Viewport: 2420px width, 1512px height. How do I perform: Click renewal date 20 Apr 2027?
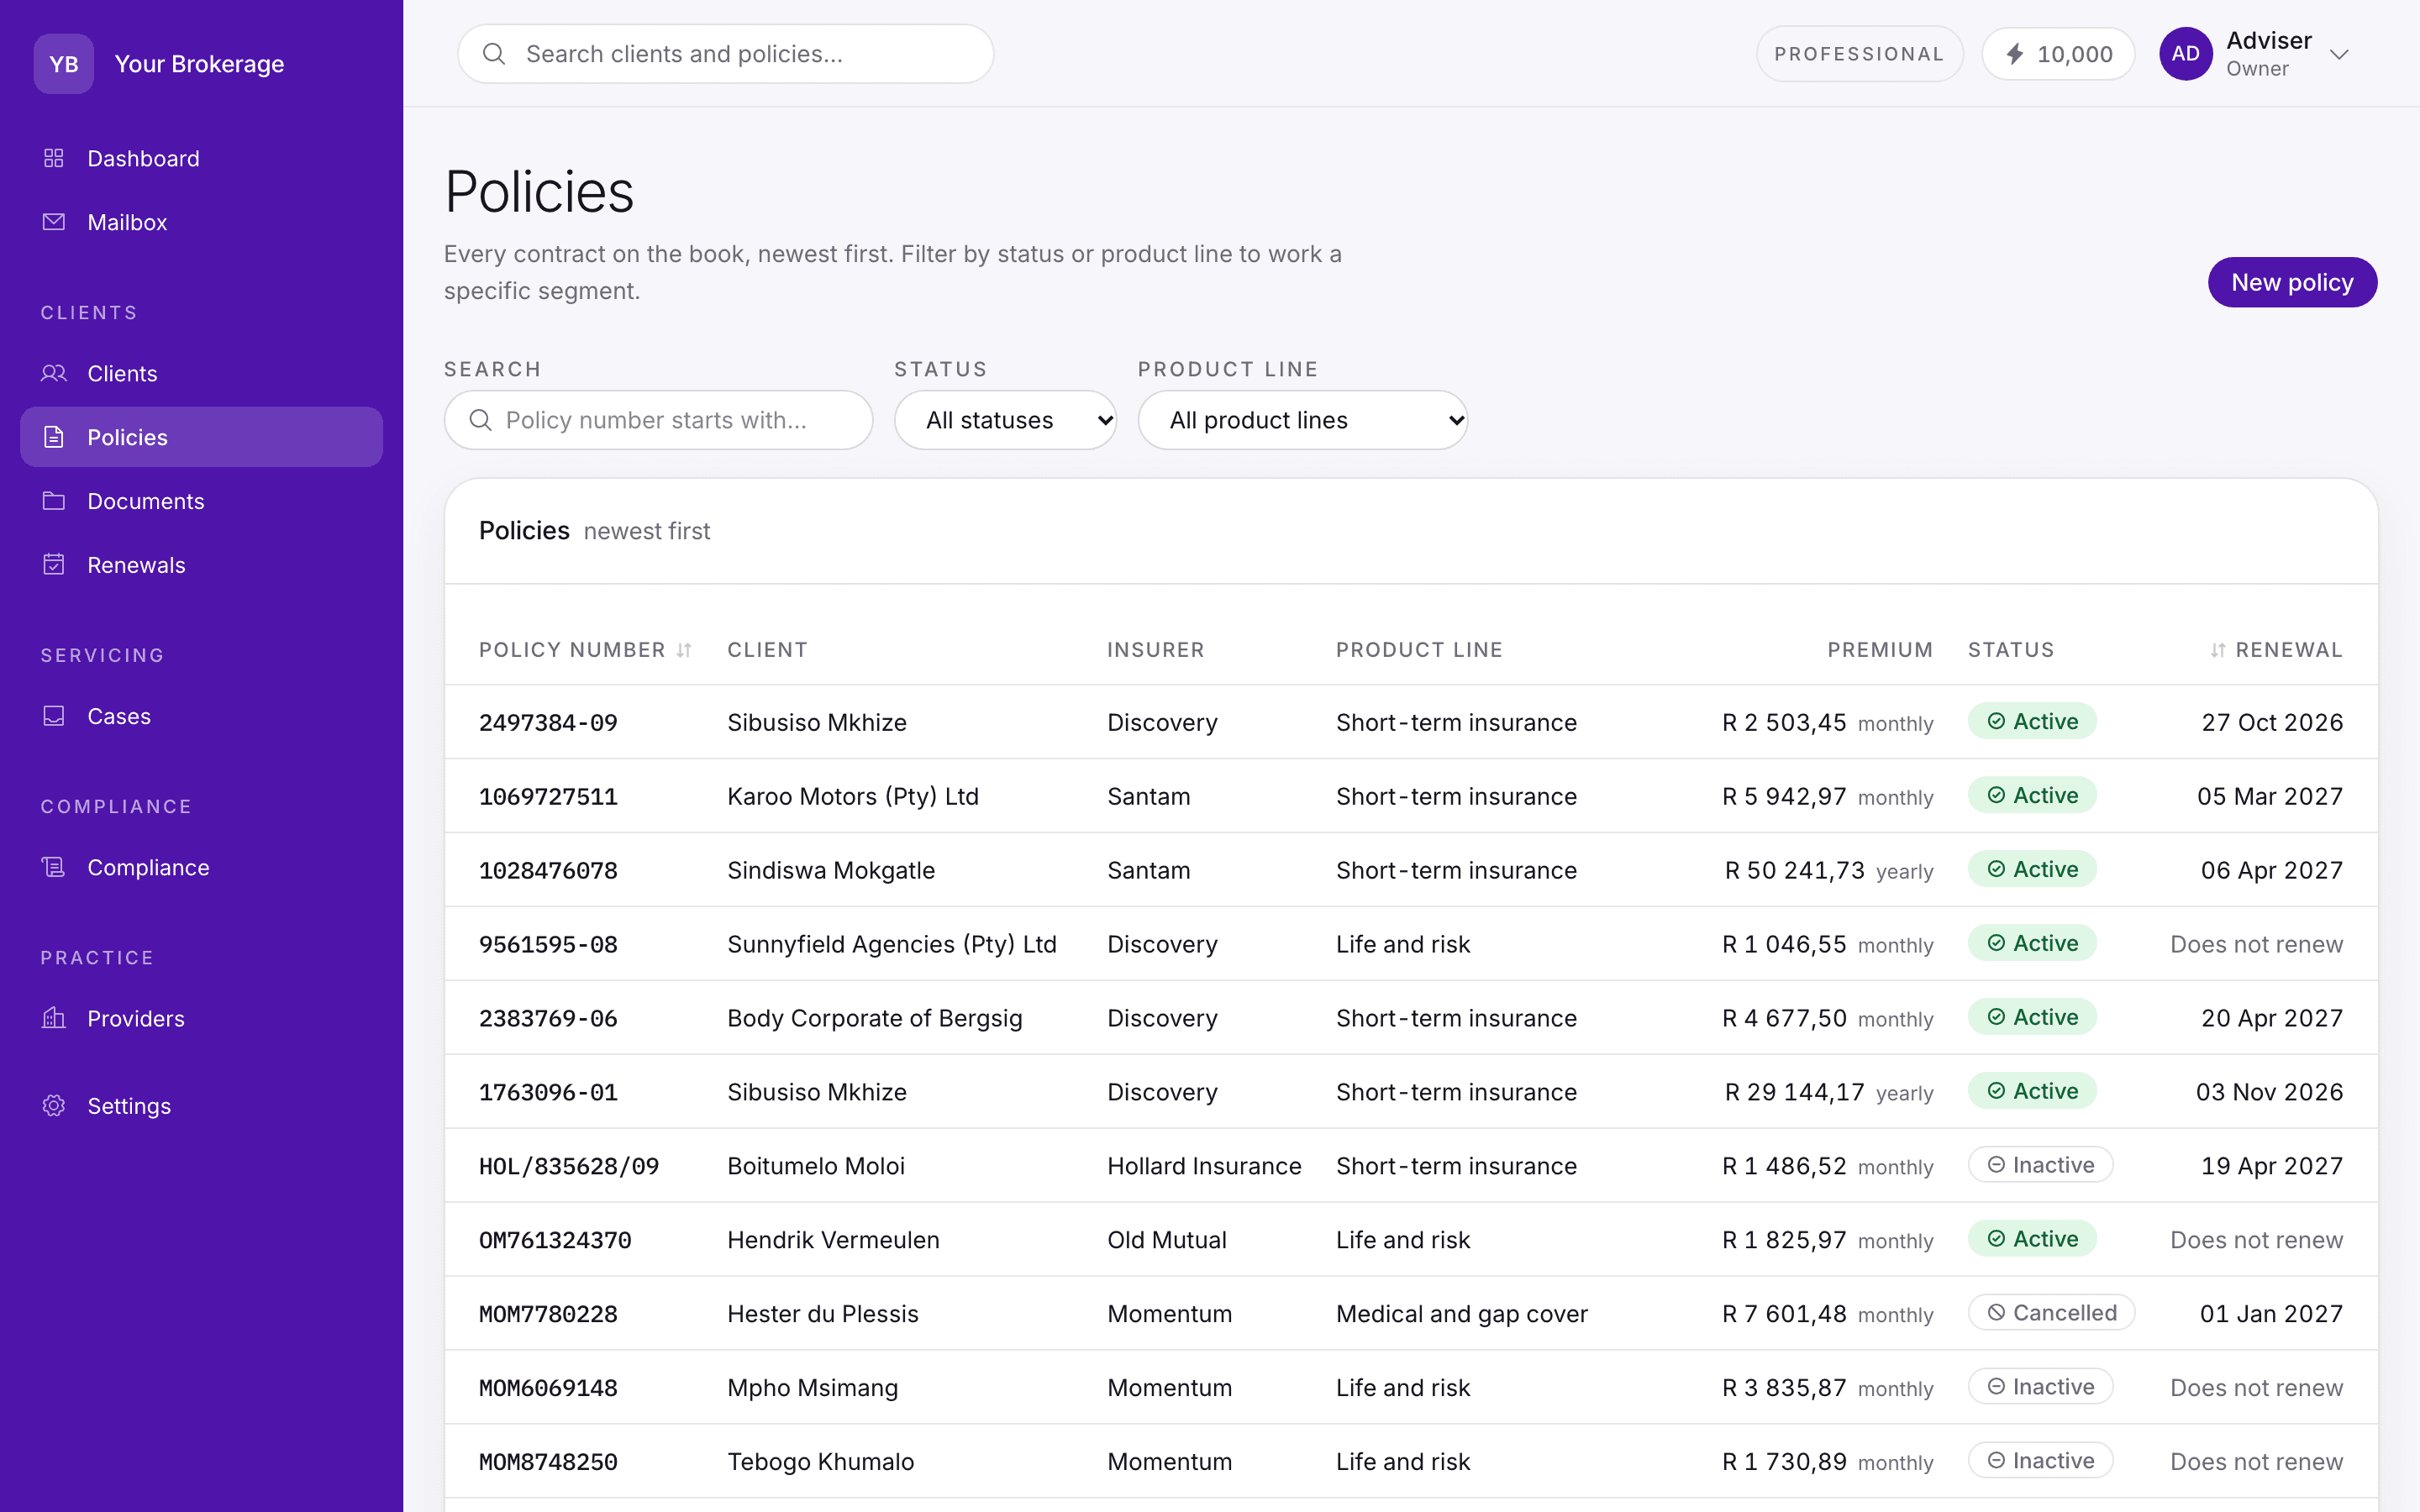[2271, 1018]
